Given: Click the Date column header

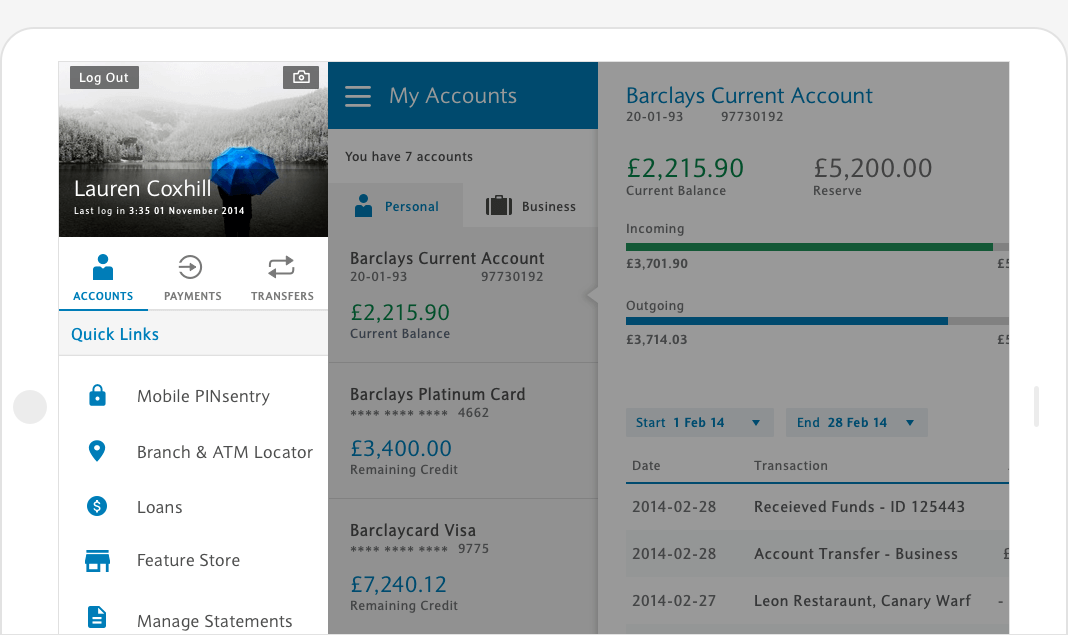Looking at the screenshot, I should coord(646,465).
